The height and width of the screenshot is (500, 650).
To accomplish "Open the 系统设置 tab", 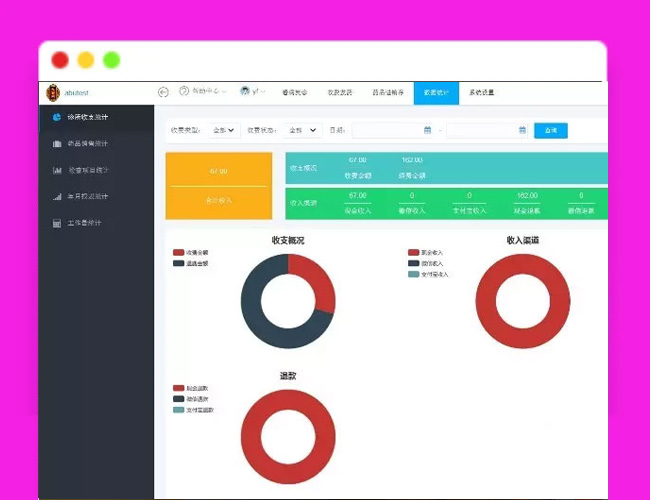I will [481, 92].
